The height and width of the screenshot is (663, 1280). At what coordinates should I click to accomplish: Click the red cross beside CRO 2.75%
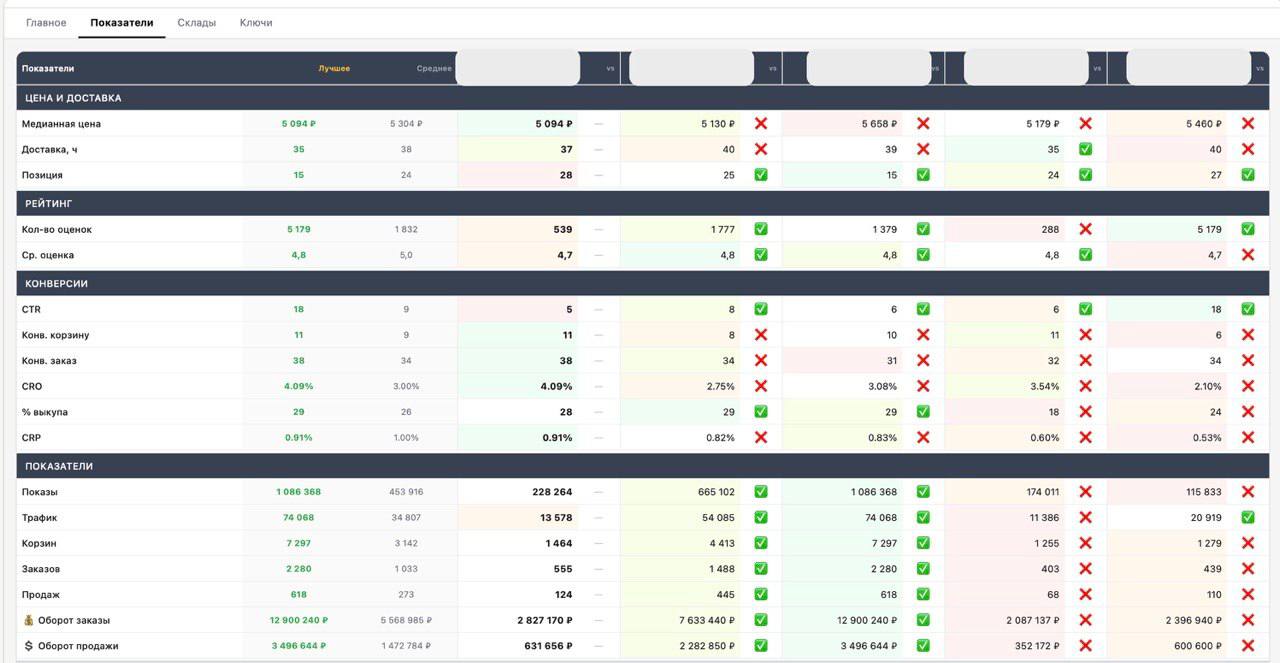[x=761, y=386]
